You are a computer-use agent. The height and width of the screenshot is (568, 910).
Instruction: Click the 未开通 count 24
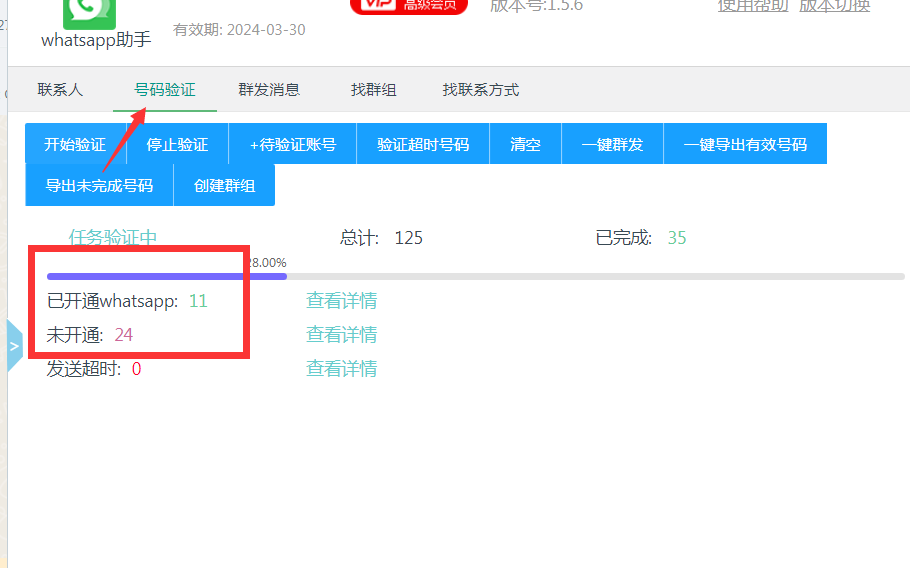click(x=124, y=335)
